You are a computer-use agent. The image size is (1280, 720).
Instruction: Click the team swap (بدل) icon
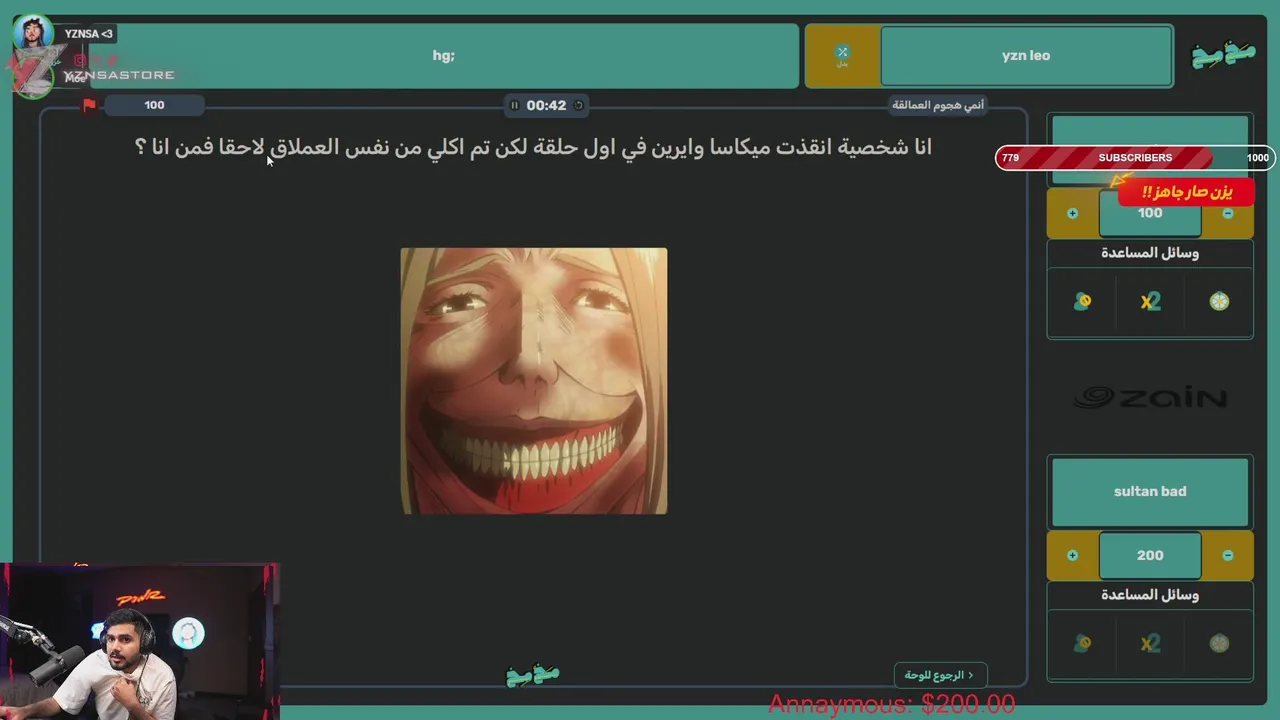coord(842,56)
